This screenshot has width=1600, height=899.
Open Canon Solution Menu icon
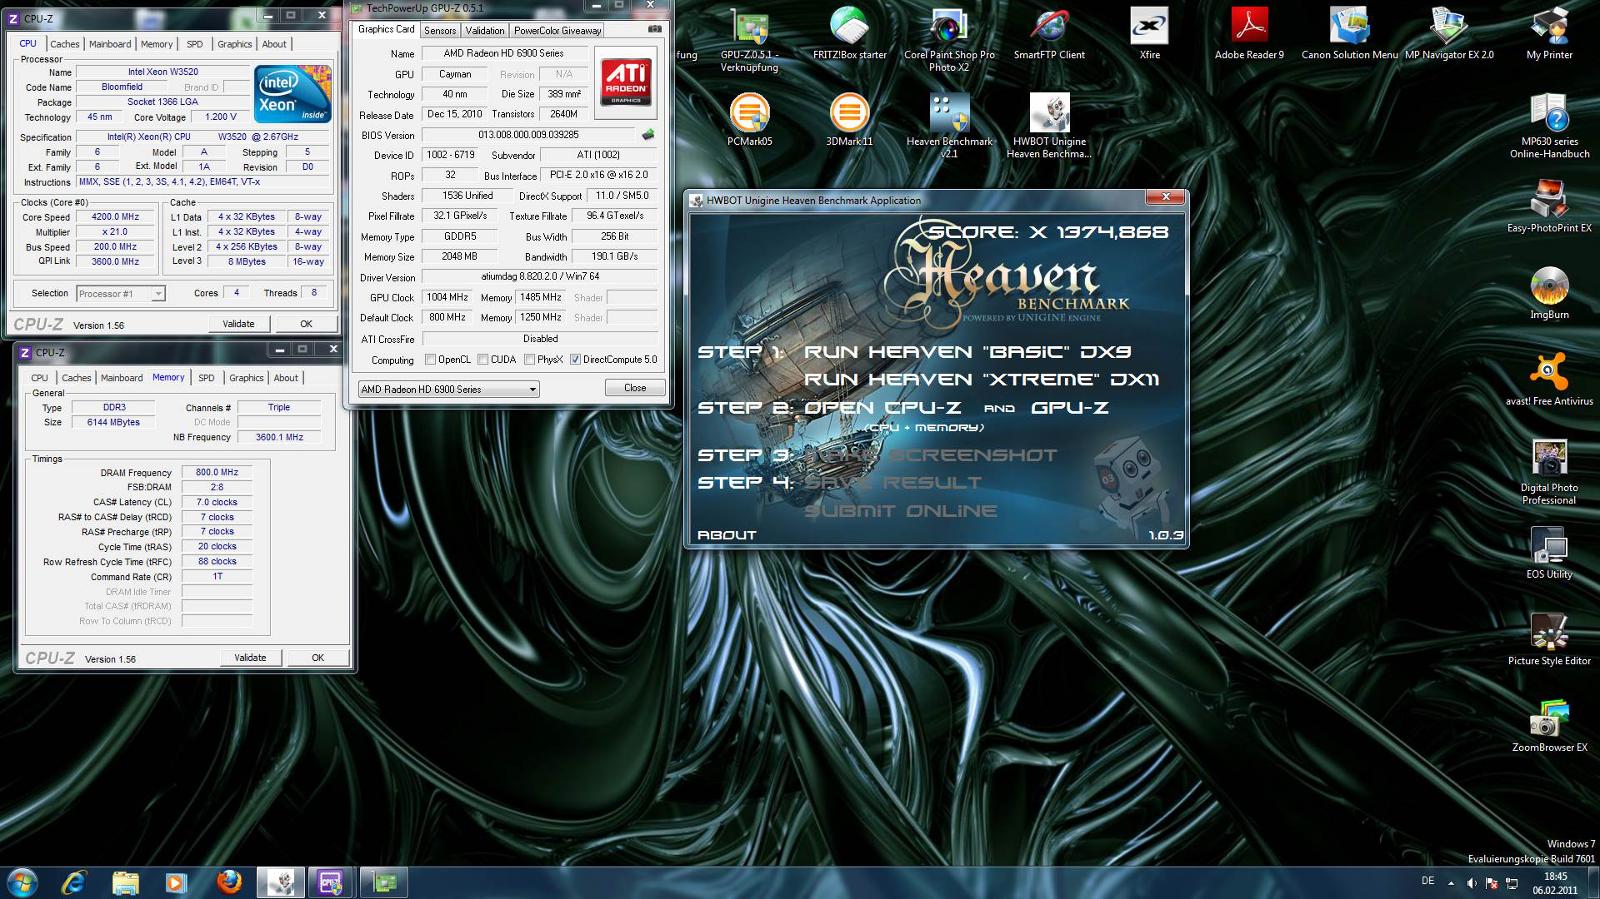(x=1349, y=34)
